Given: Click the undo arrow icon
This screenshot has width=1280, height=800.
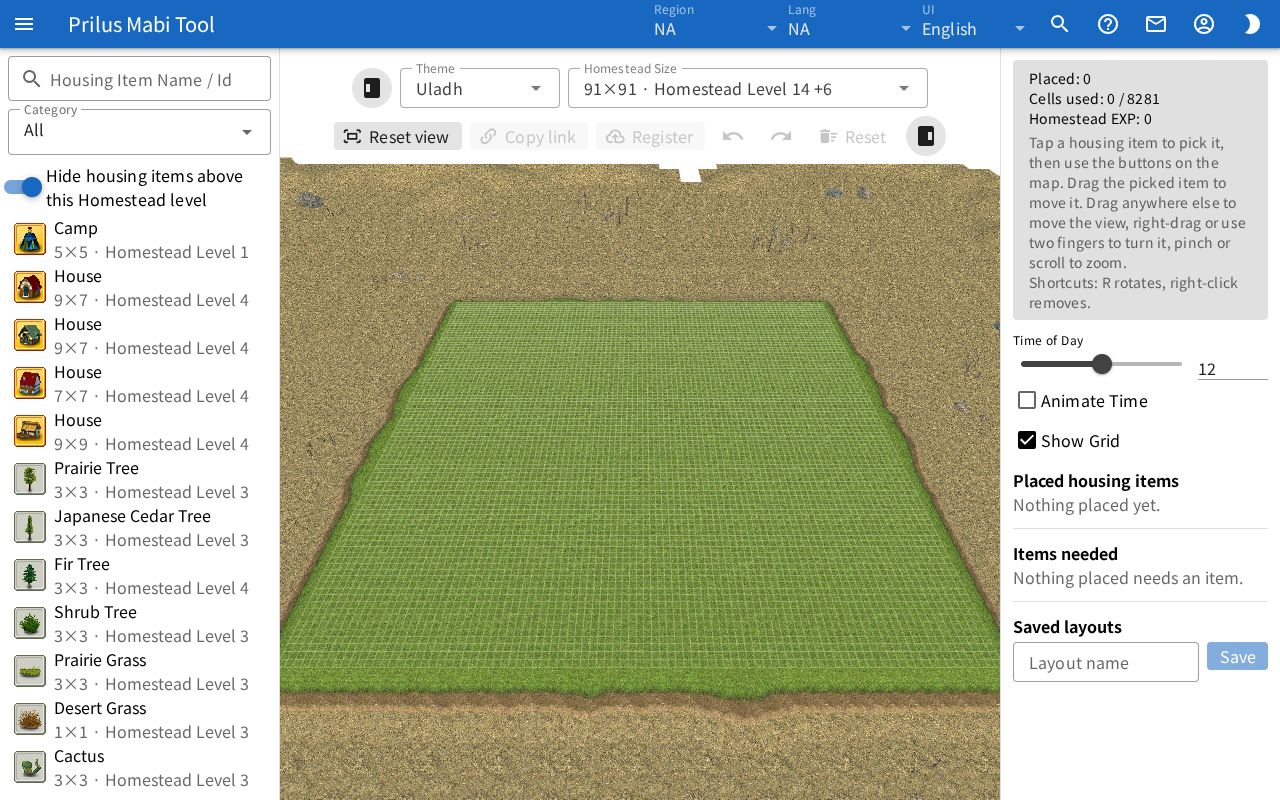Looking at the screenshot, I should pos(733,136).
